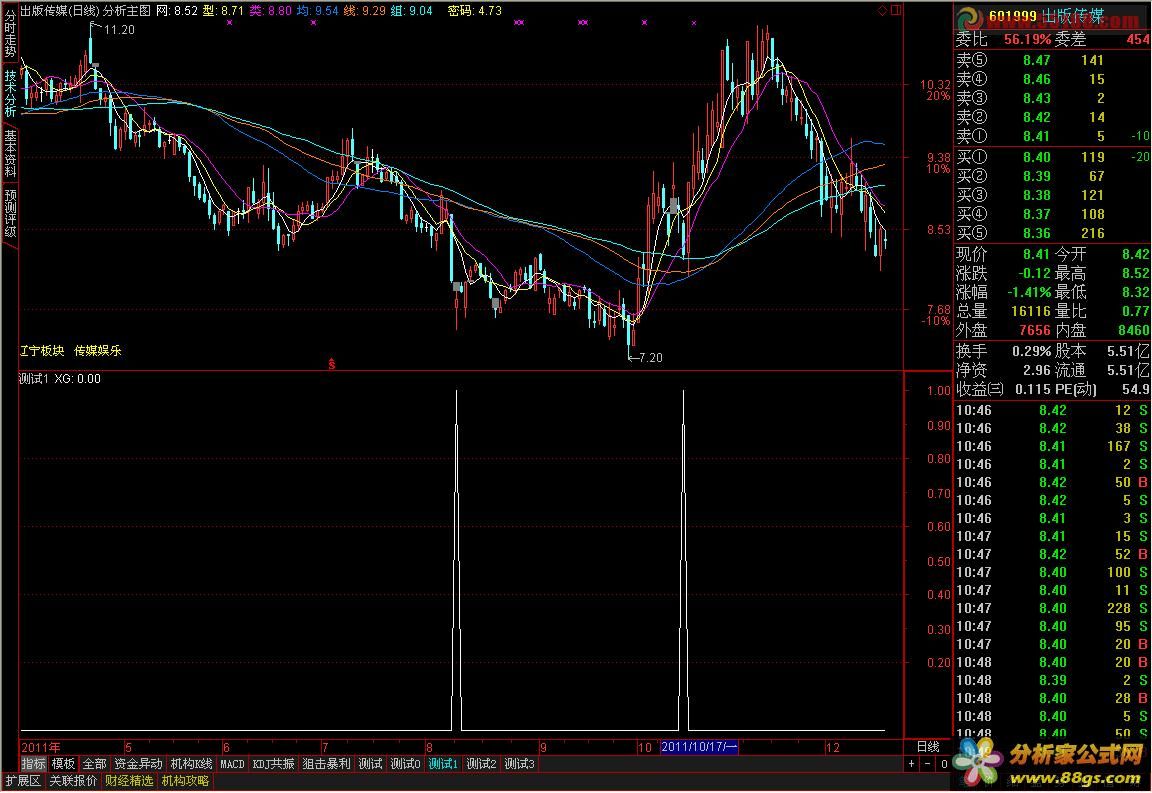1152x793 pixels.
Task: Click the 现价 value 8.41
Action: click(1037, 254)
